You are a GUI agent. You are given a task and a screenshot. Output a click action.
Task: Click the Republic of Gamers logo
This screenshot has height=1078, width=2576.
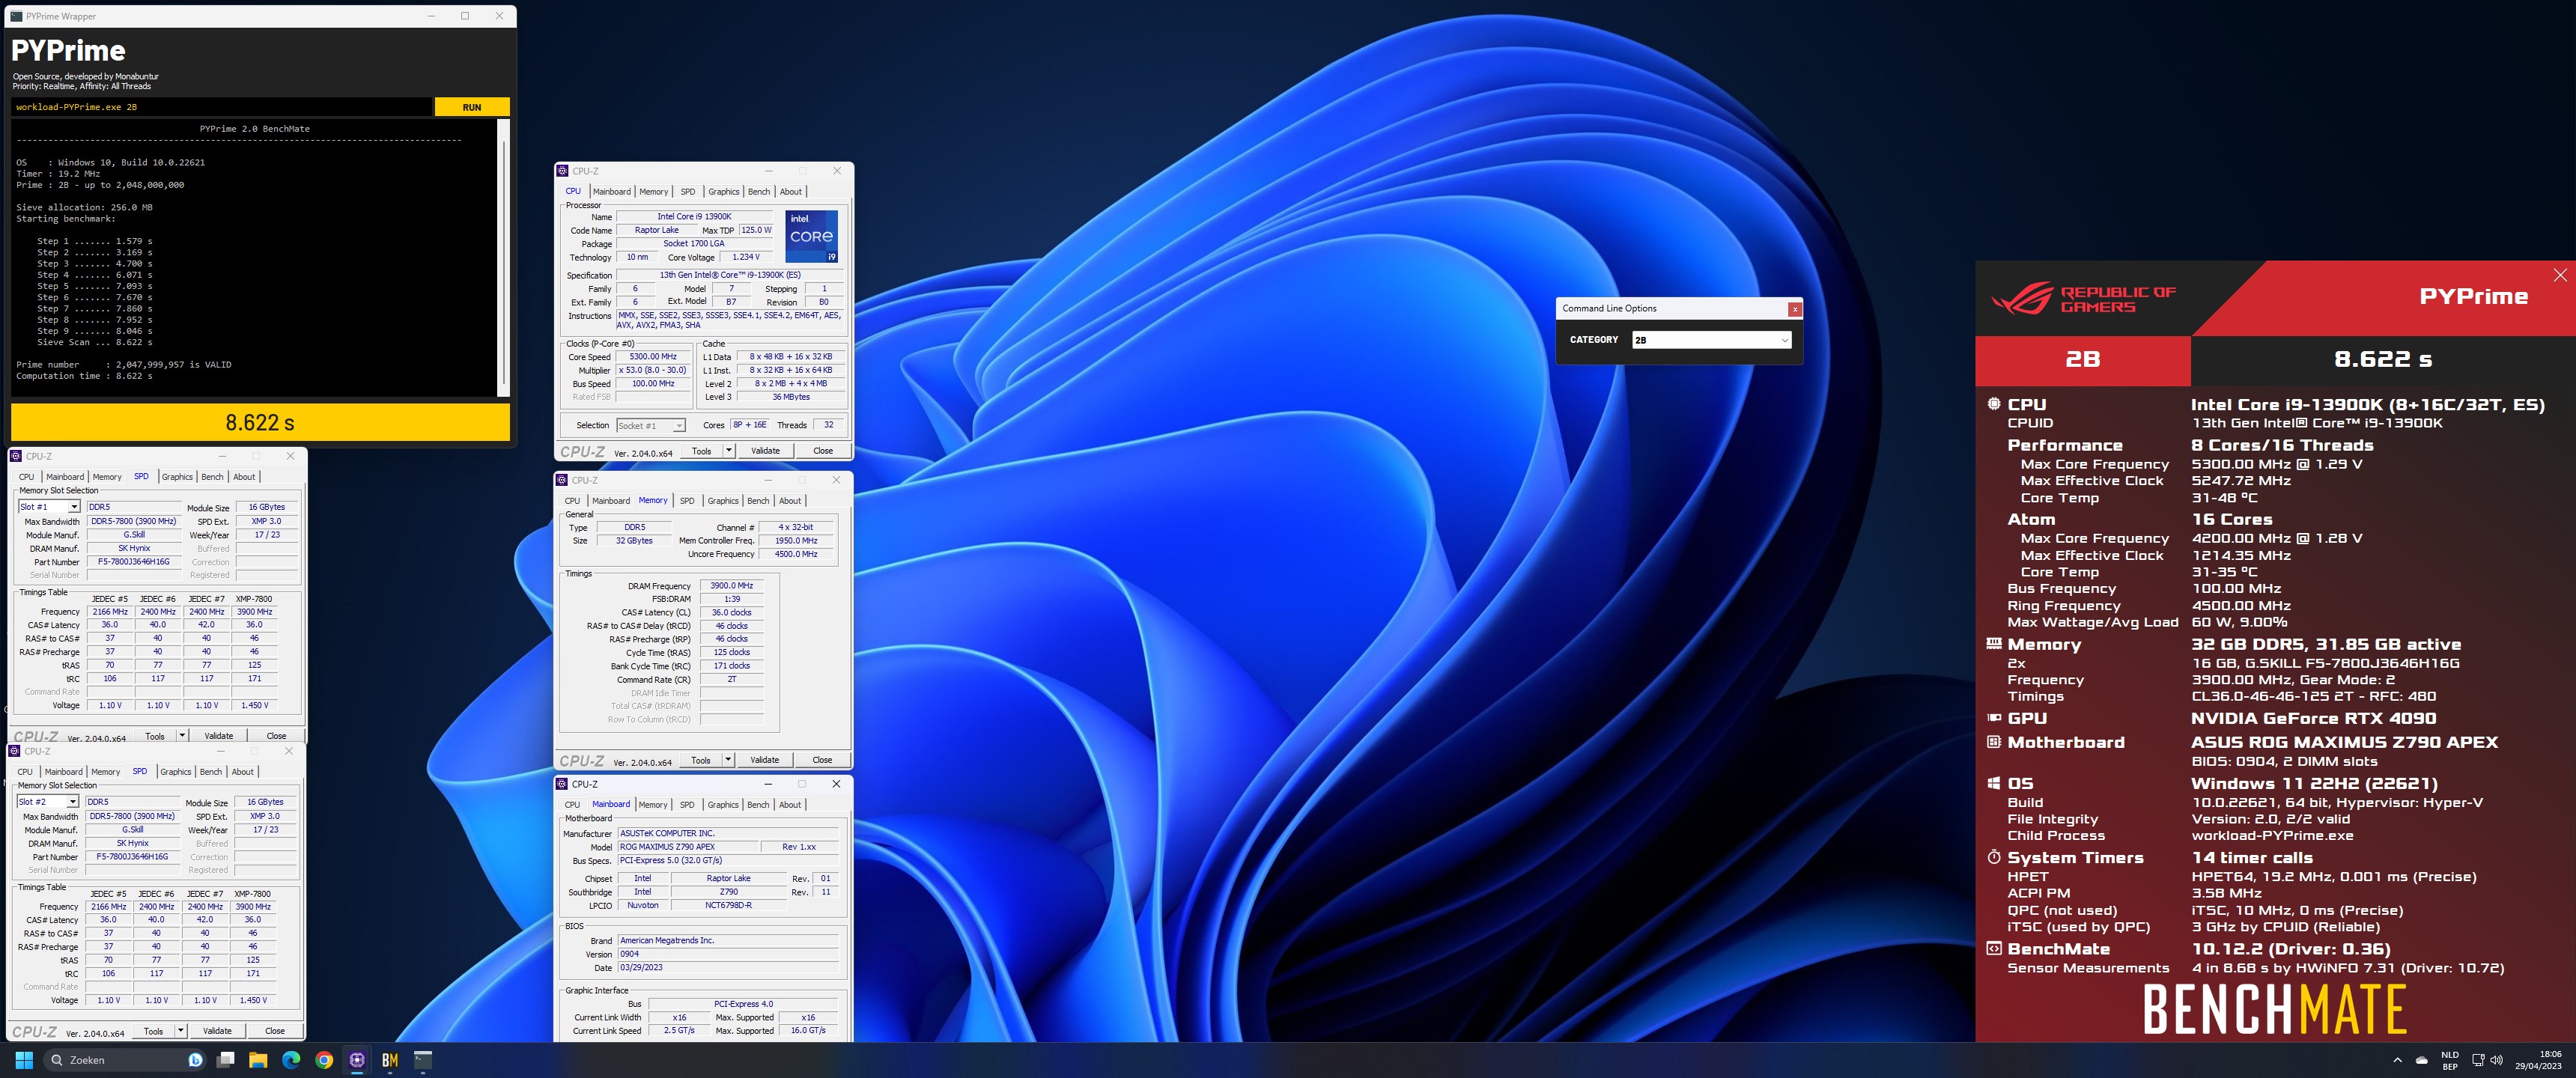(2084, 299)
